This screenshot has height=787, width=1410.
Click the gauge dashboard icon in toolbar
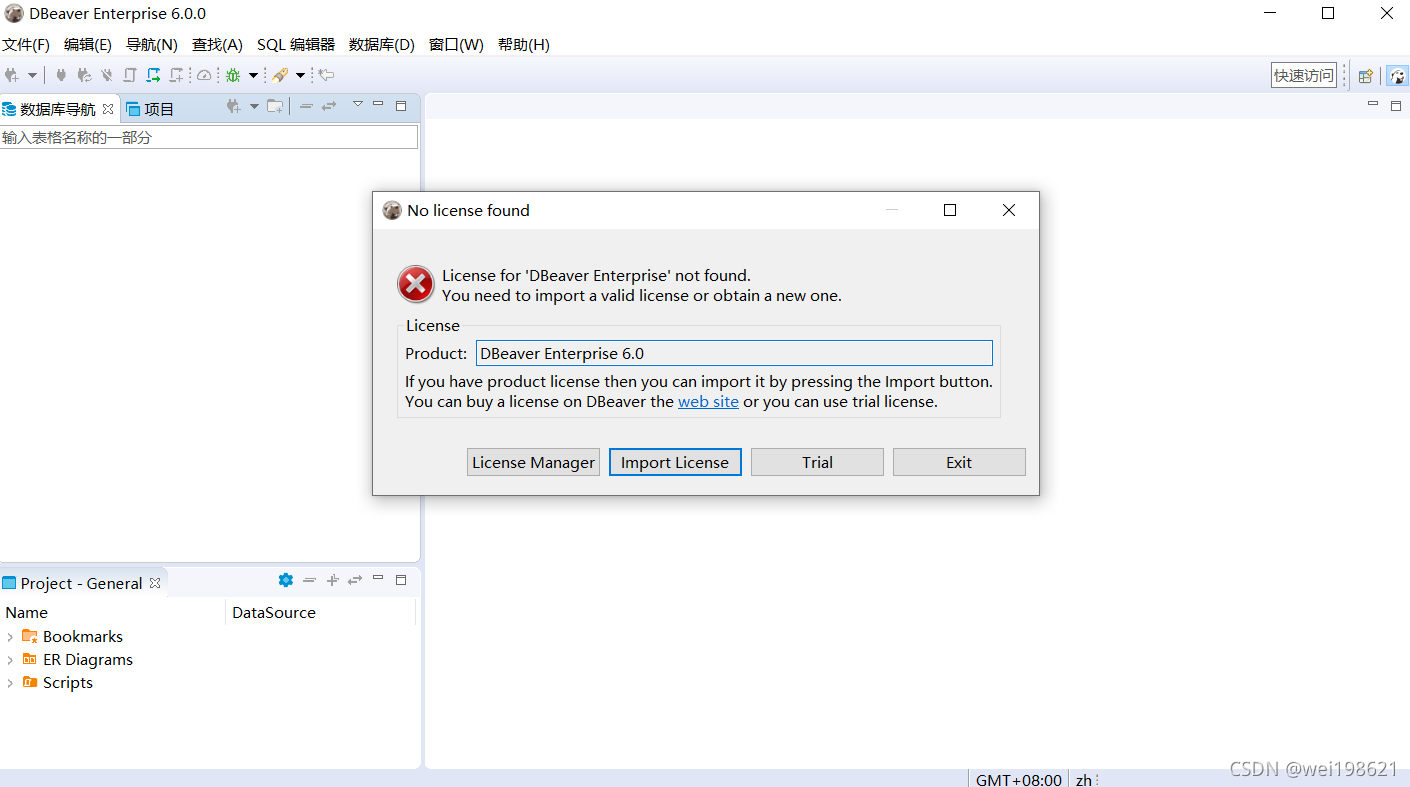coord(204,75)
